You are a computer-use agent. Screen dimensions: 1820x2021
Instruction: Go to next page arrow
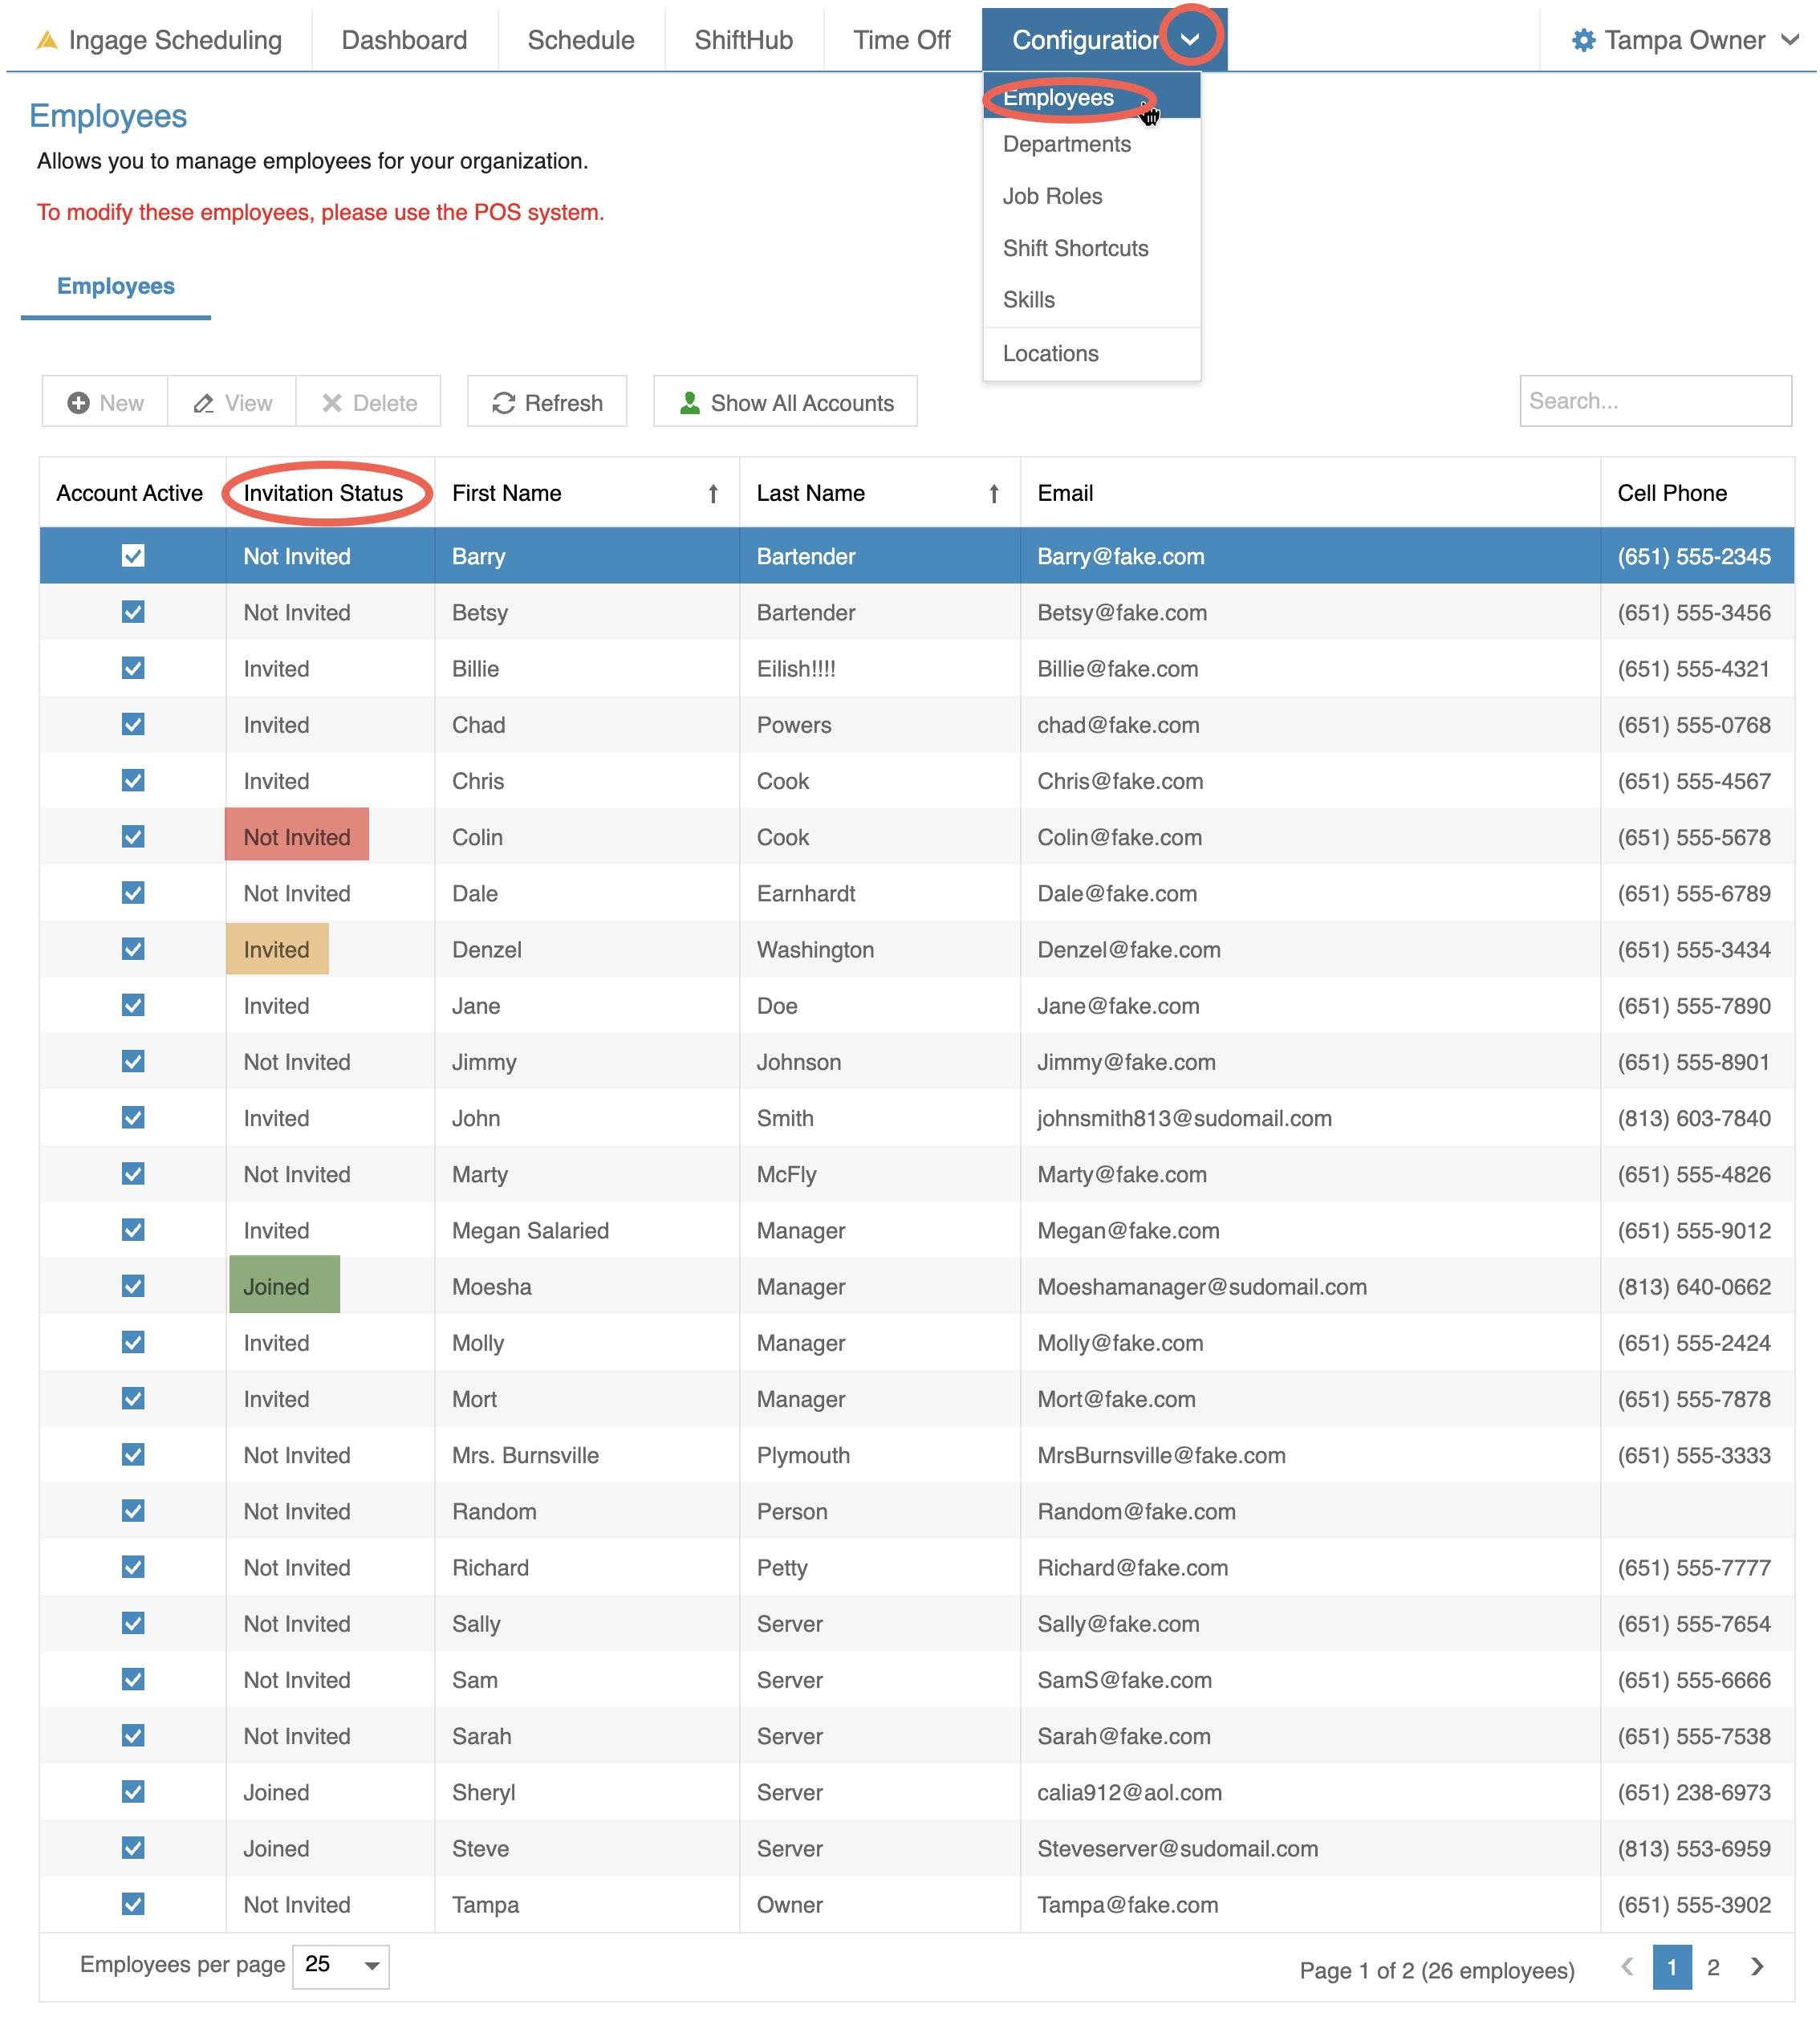point(1757,1967)
